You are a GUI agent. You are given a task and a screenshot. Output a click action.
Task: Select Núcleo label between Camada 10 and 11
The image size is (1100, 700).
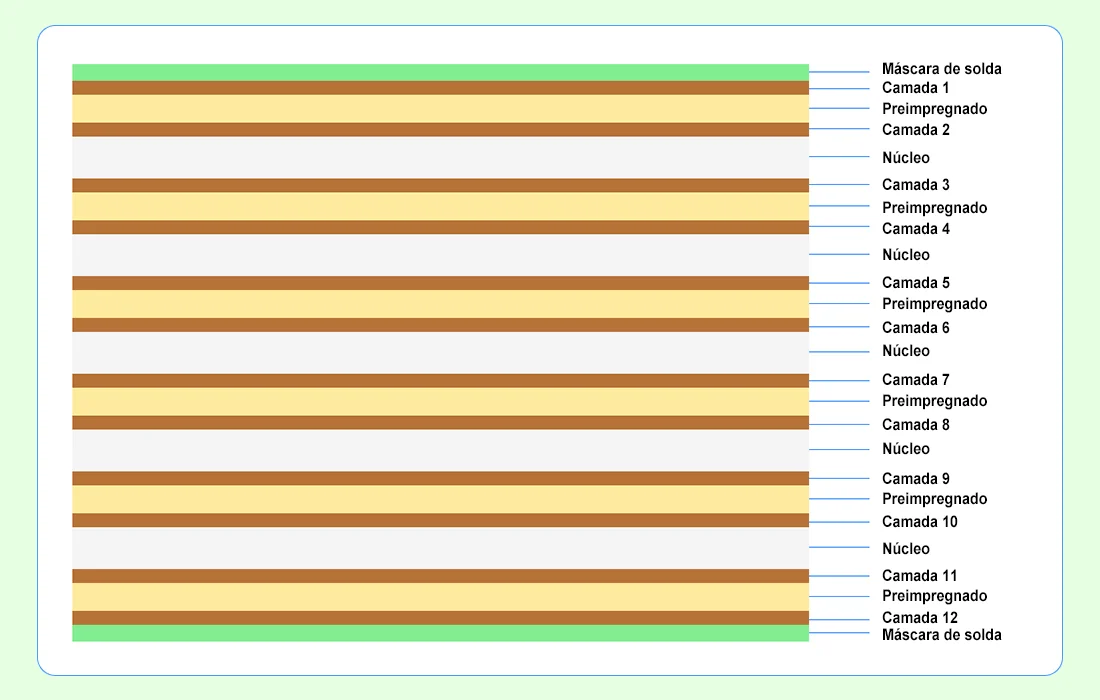(x=905, y=549)
